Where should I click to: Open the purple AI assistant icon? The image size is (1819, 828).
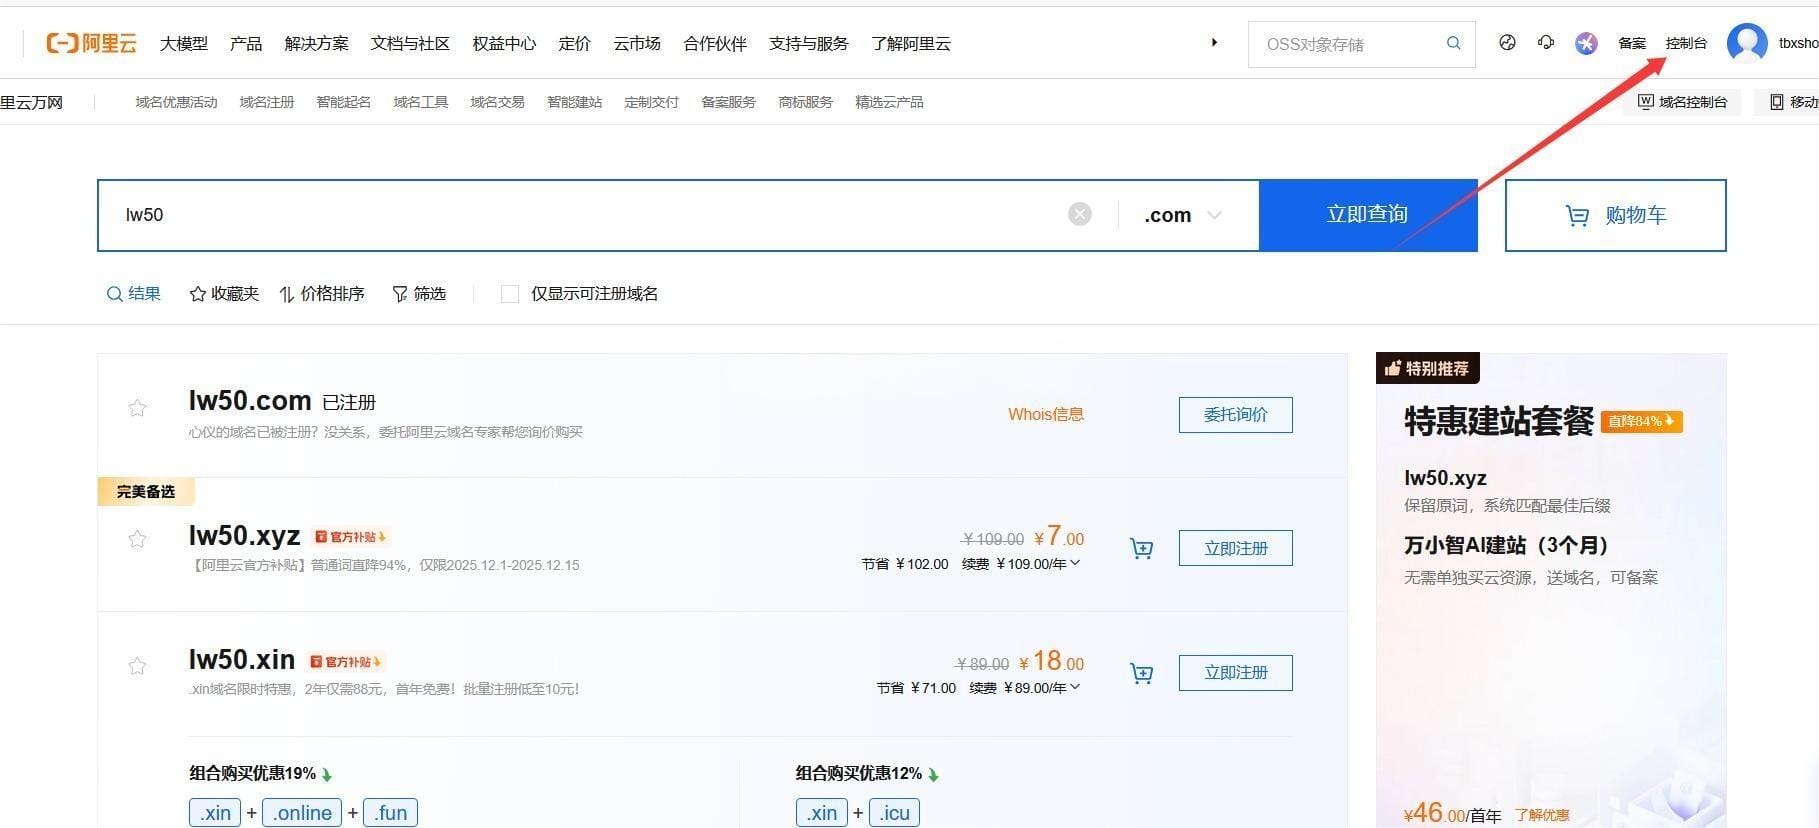(1586, 43)
